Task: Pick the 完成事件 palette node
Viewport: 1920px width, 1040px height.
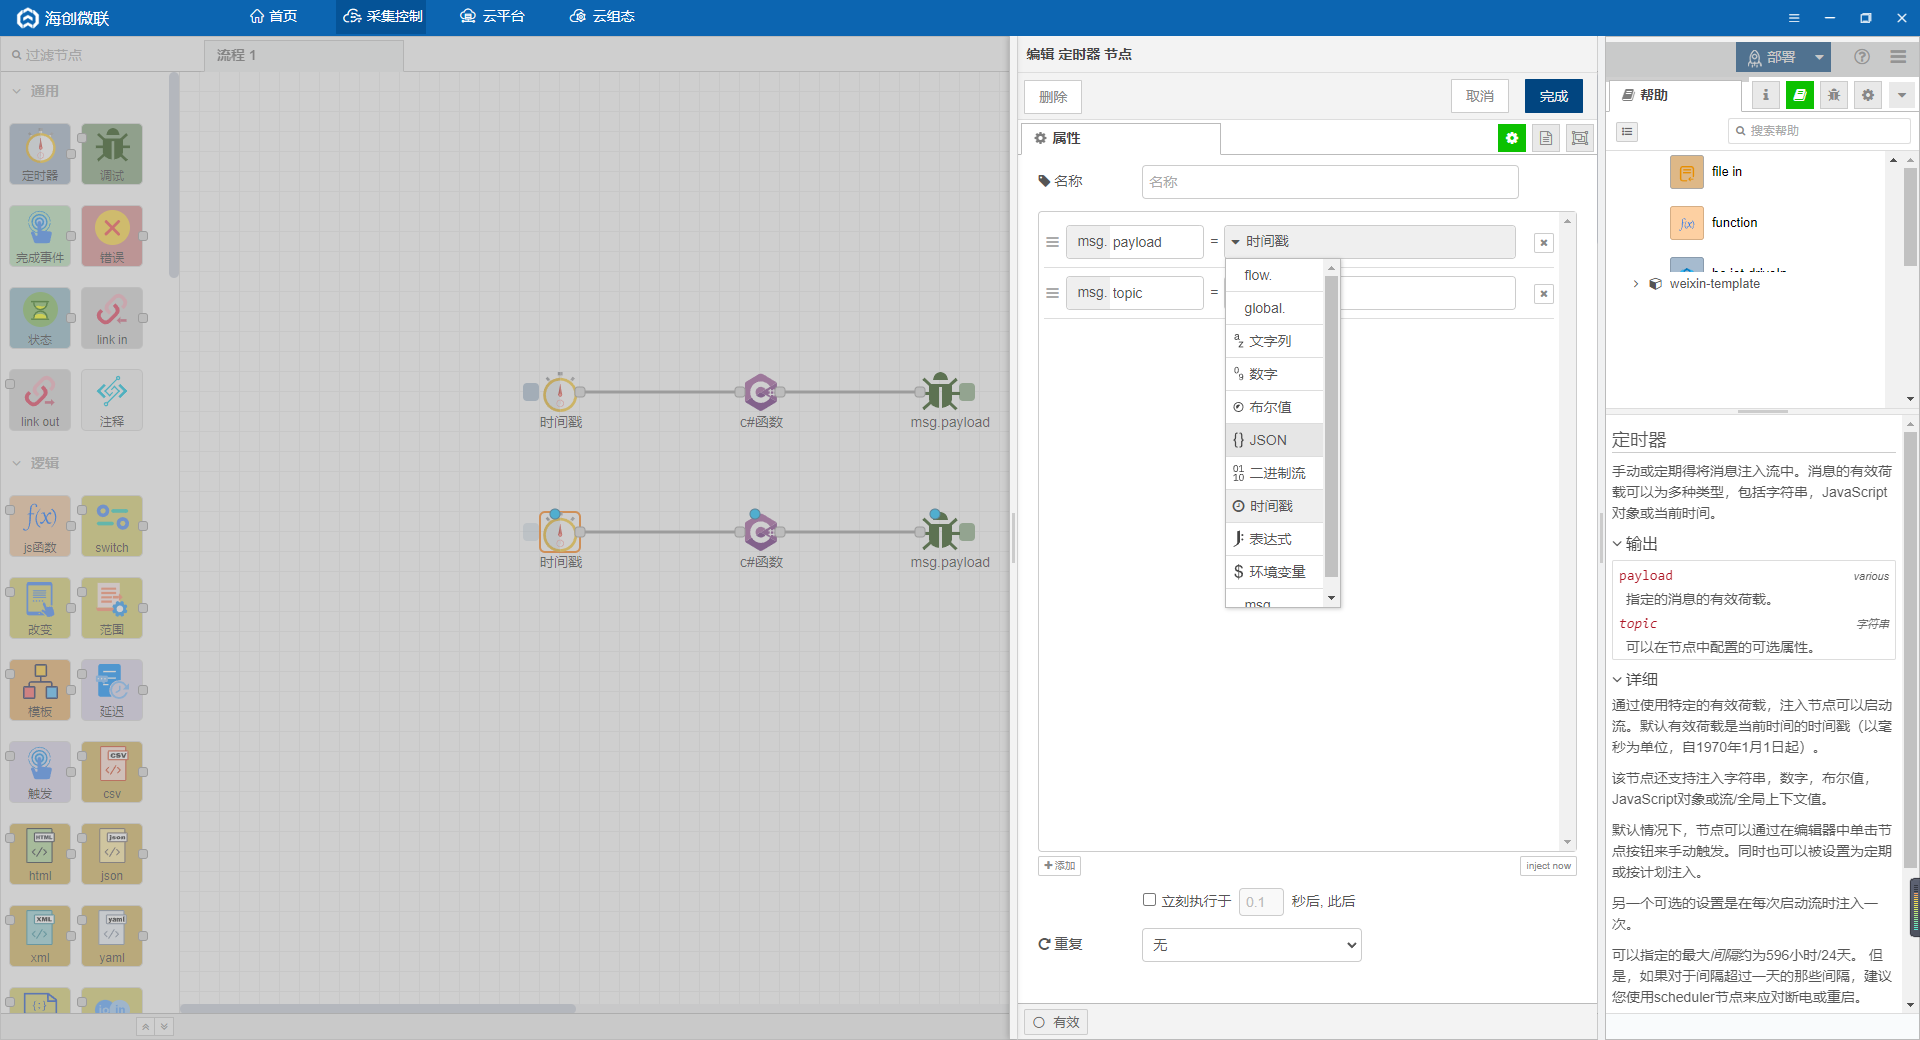Action: coord(40,236)
